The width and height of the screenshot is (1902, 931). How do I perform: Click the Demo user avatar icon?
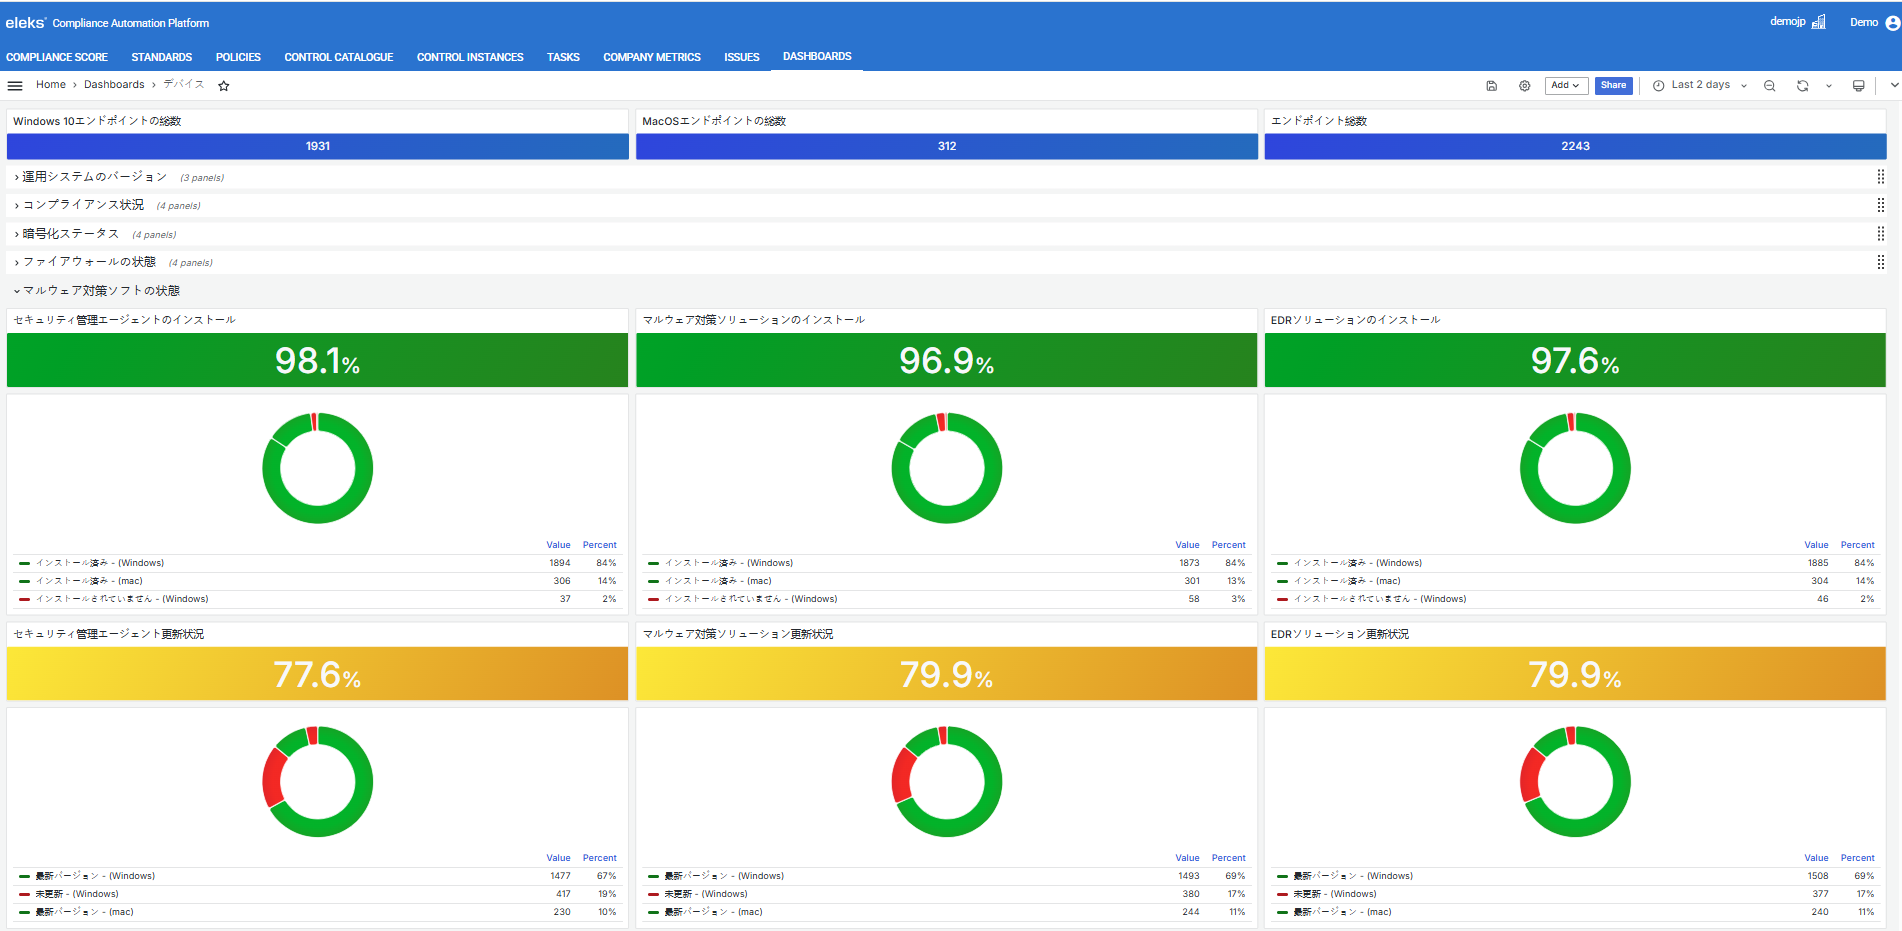(x=1892, y=23)
